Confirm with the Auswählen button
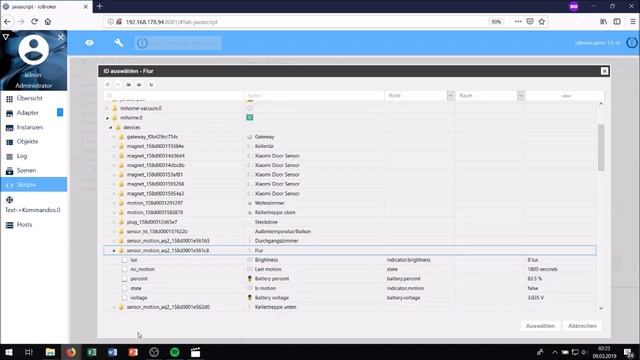The height and width of the screenshot is (360, 640). click(x=540, y=326)
